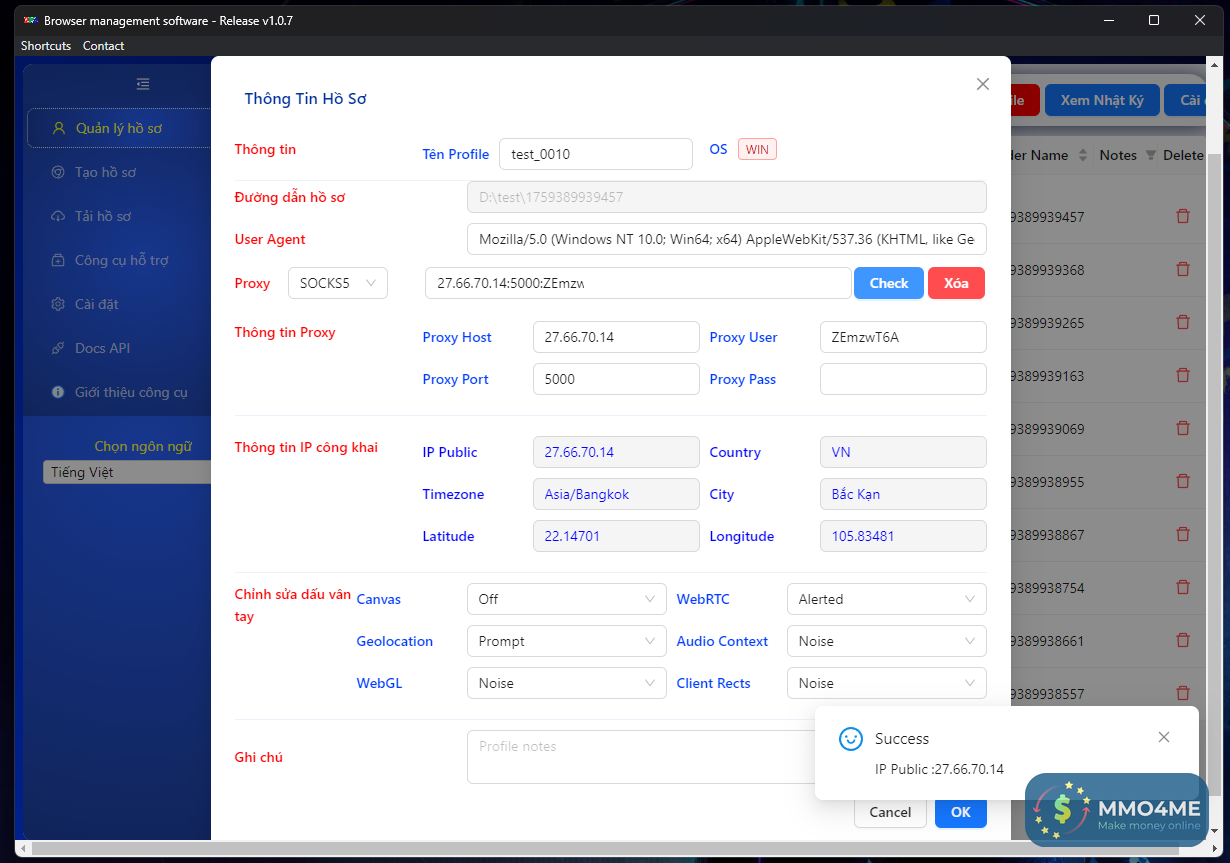The height and width of the screenshot is (863, 1230).
Task: Open the Contact menu
Action: pos(104,46)
